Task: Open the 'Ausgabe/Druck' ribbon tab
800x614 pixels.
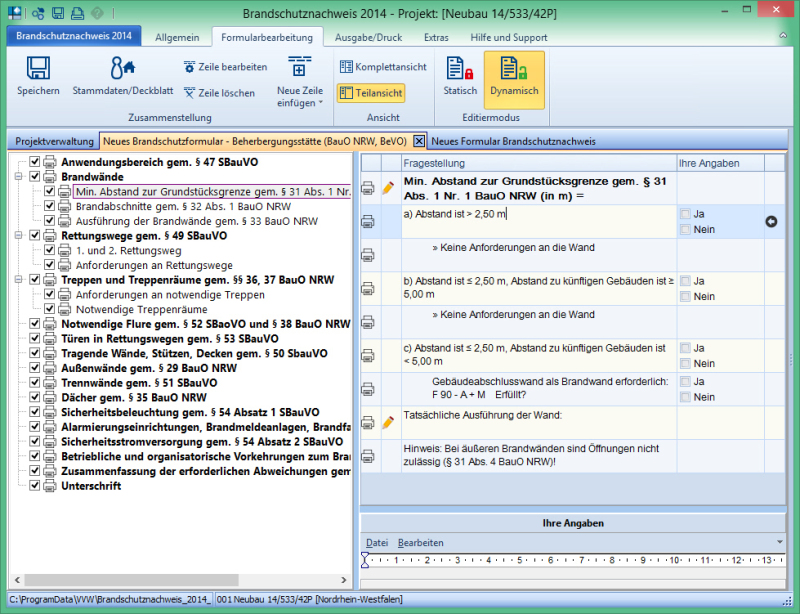Action: (368, 37)
